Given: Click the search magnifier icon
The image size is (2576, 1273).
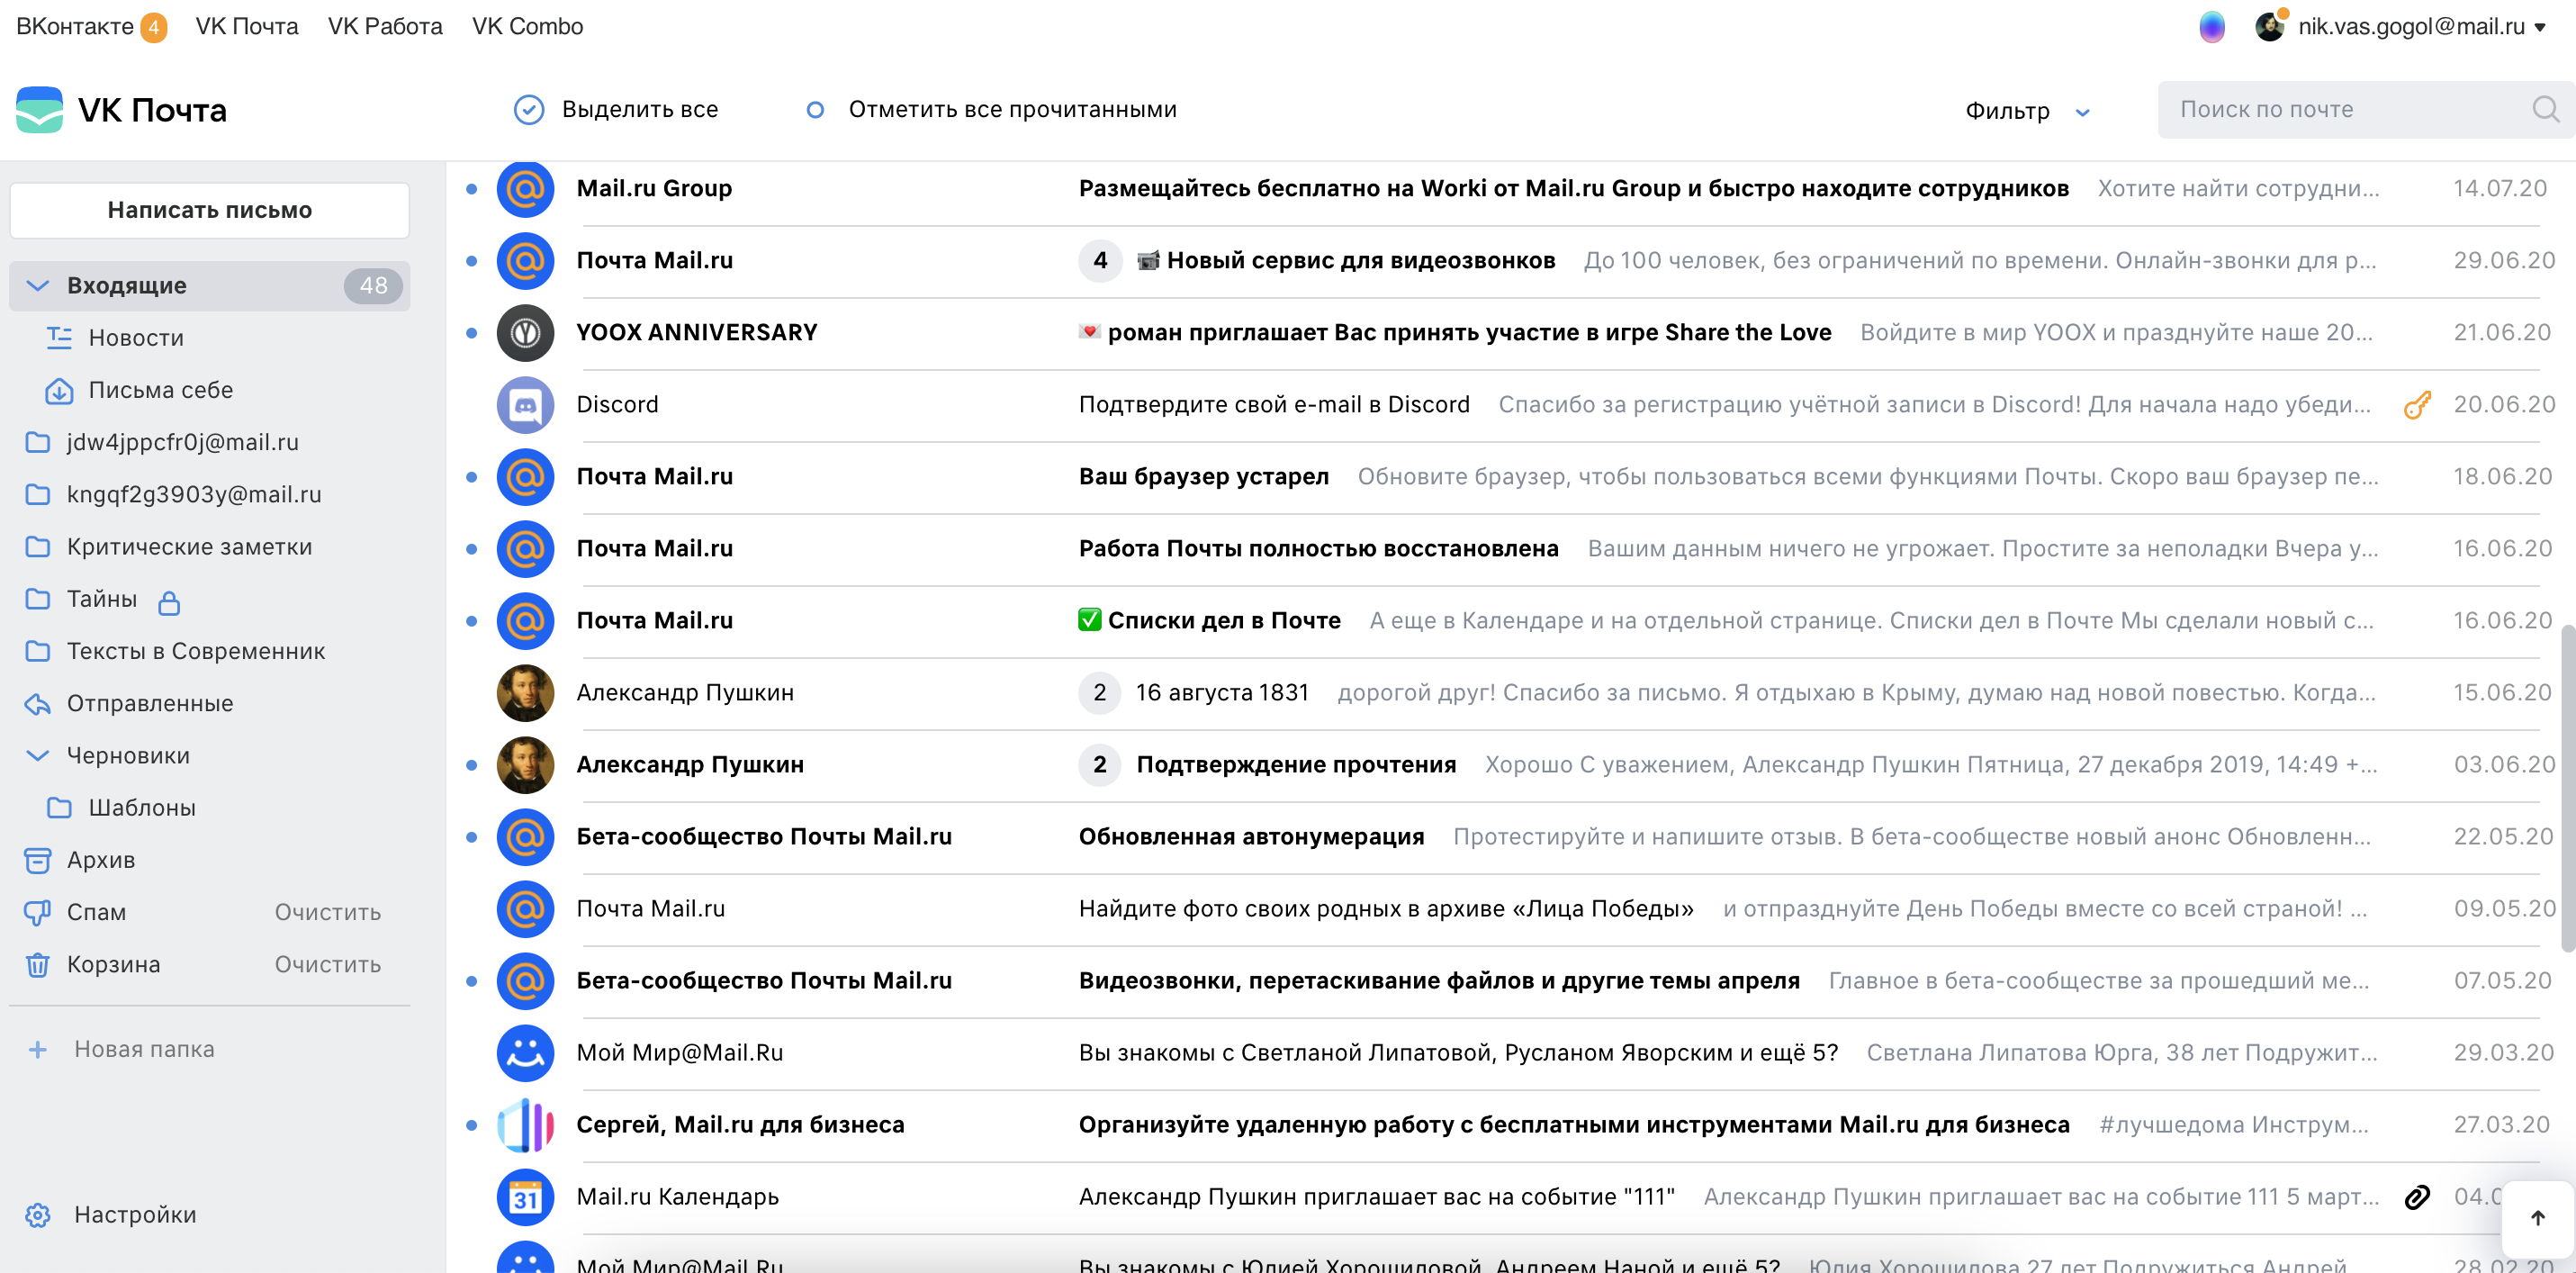Looking at the screenshot, I should pos(2546,109).
